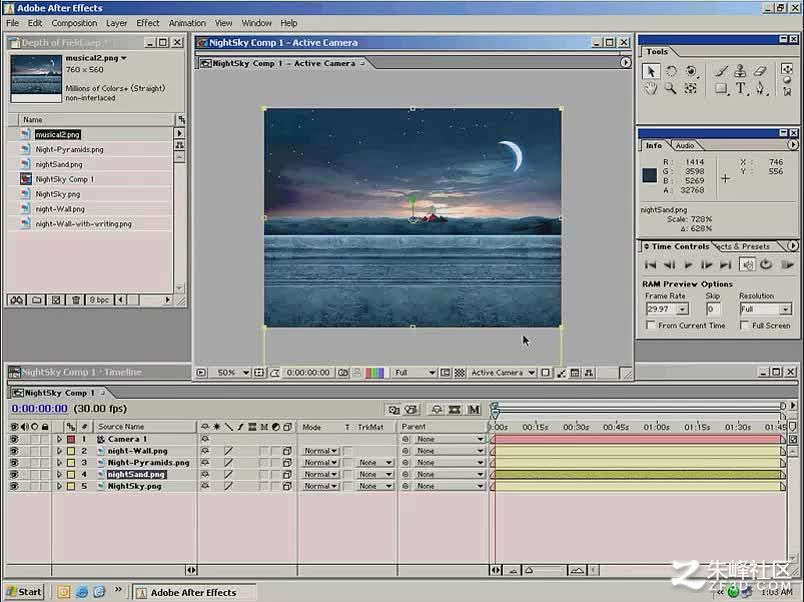Expand the nightSand.png layer properties

pos(59,474)
